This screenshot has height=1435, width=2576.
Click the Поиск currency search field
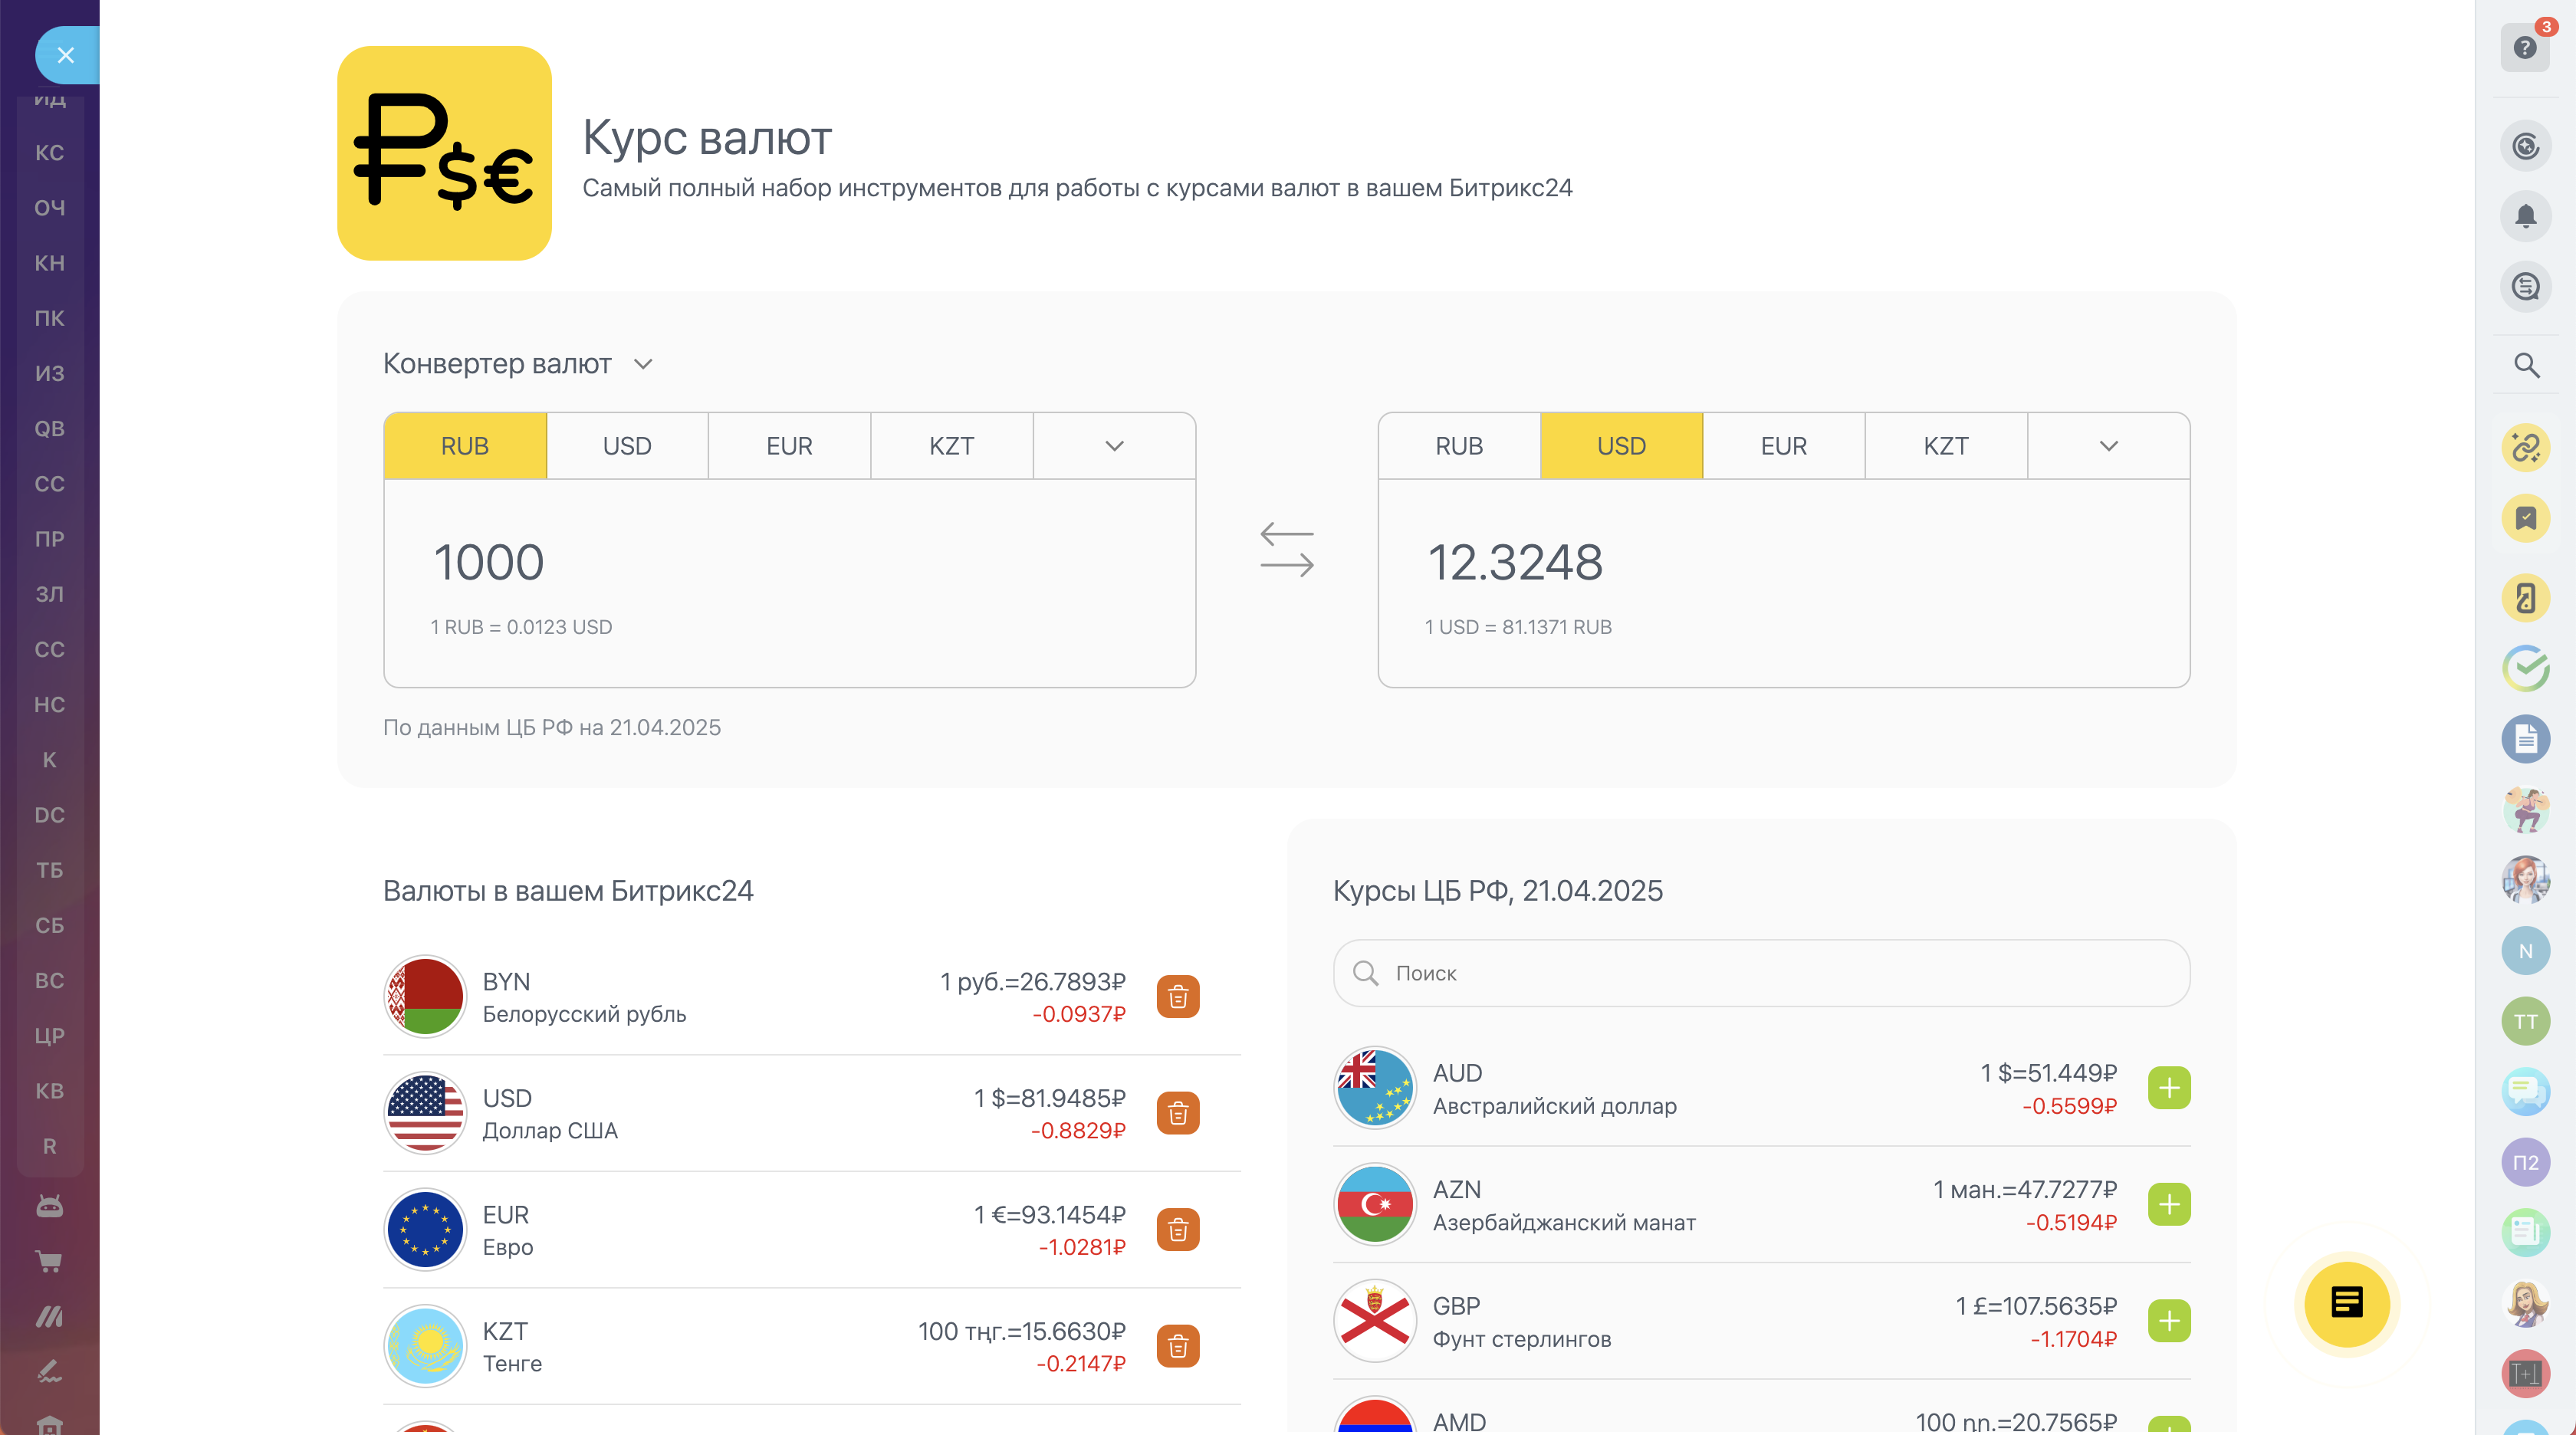pyautogui.click(x=1760, y=973)
